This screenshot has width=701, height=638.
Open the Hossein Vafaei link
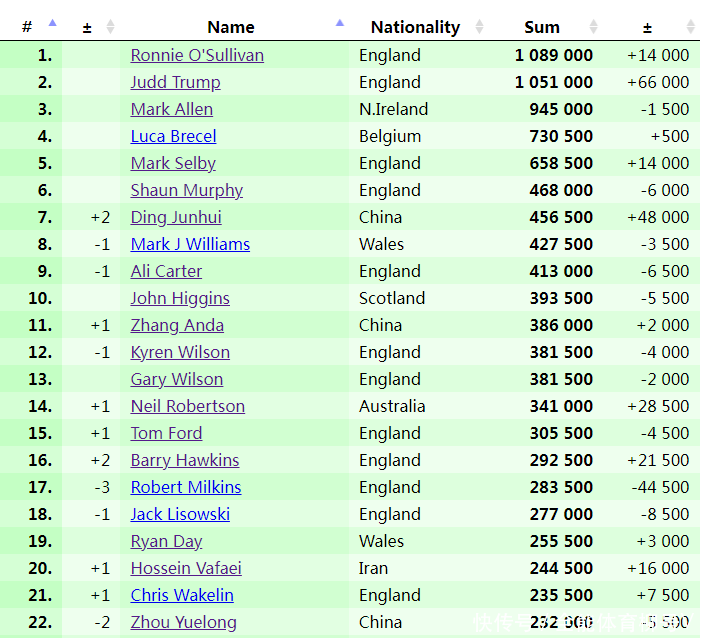tap(186, 568)
